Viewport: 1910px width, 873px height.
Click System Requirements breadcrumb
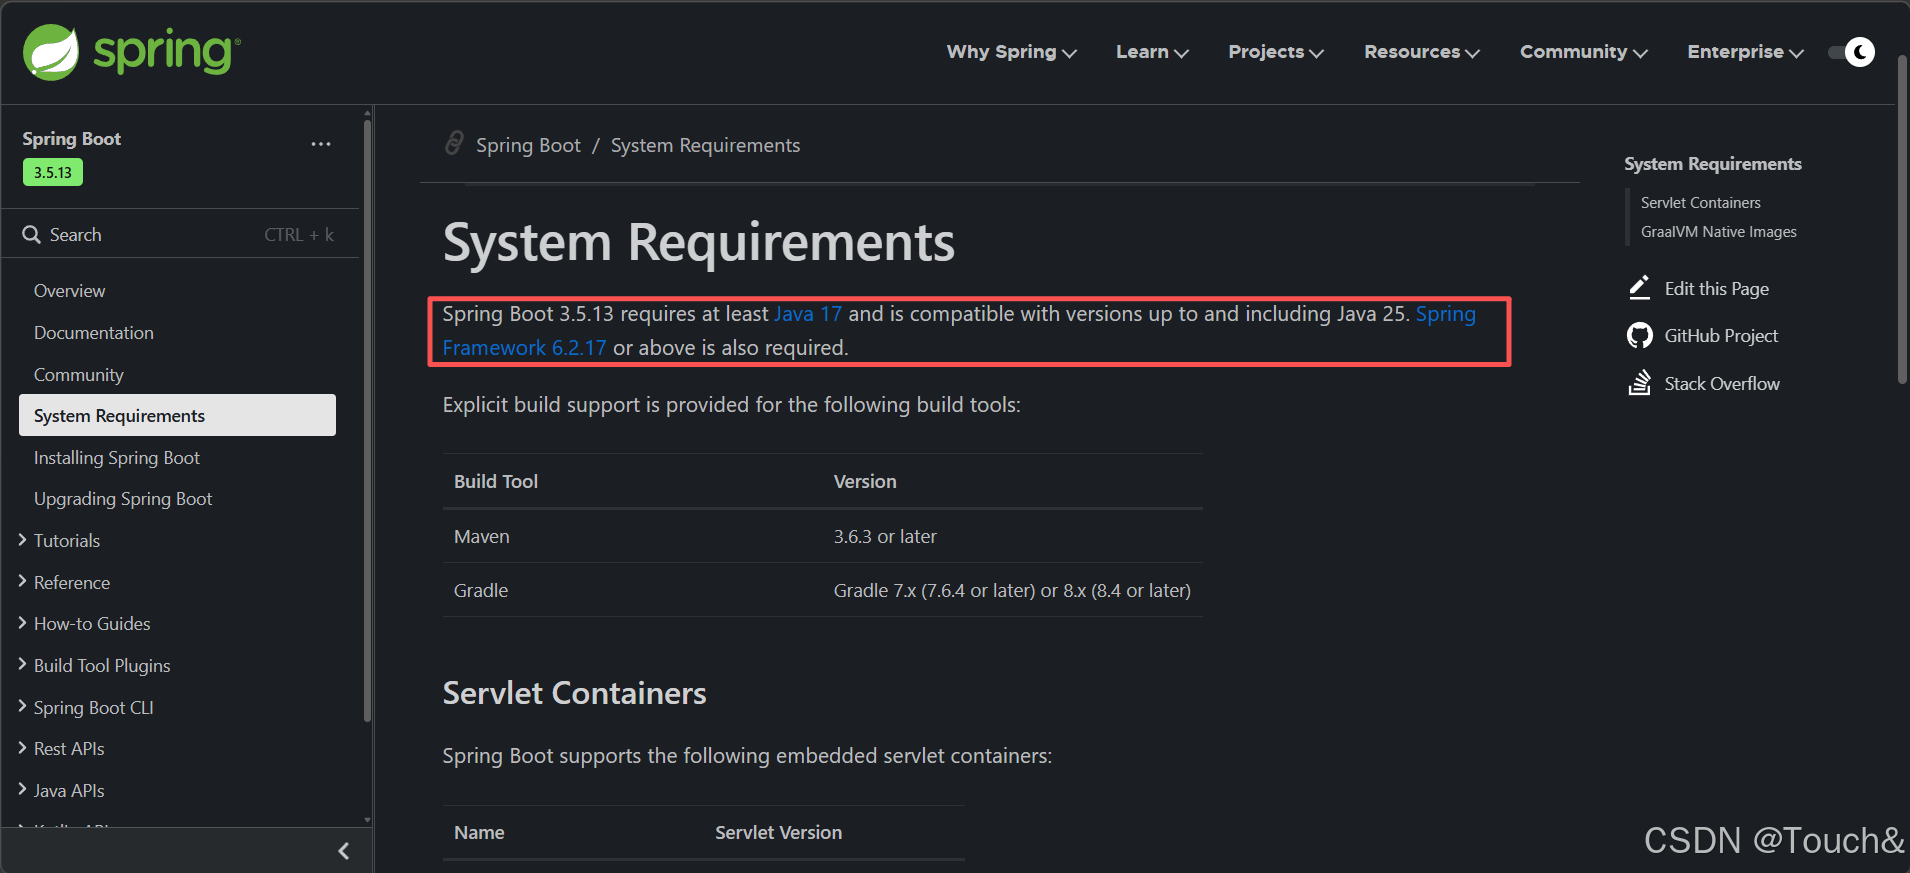click(x=705, y=146)
